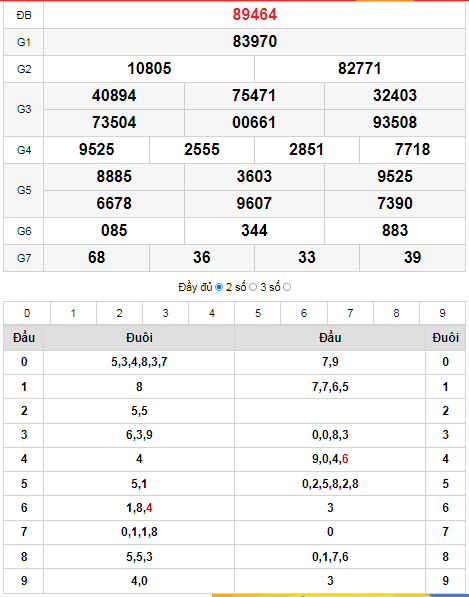
Task: Click digit 6 in number filter row
Action: (304, 313)
